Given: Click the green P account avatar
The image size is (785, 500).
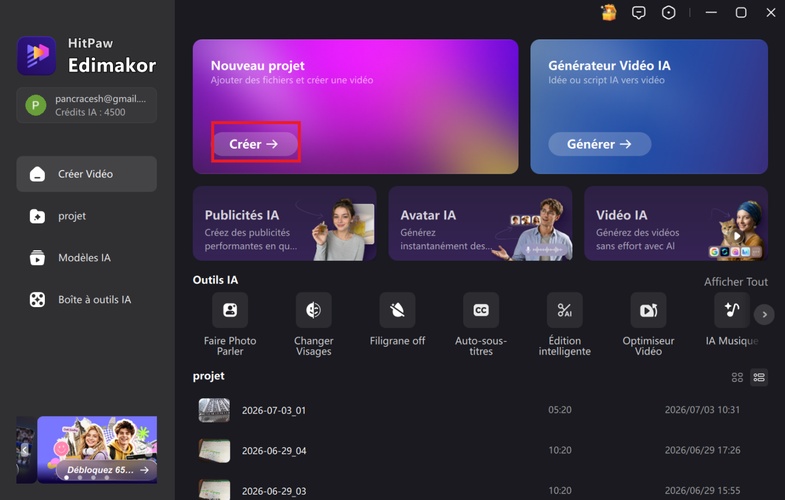Looking at the screenshot, I should pyautogui.click(x=36, y=105).
